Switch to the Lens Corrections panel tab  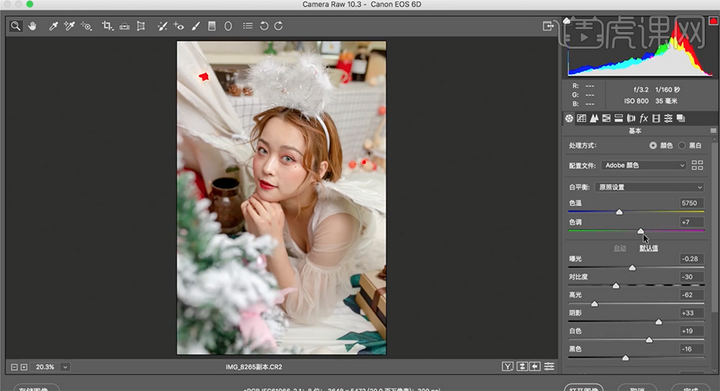tap(631, 118)
